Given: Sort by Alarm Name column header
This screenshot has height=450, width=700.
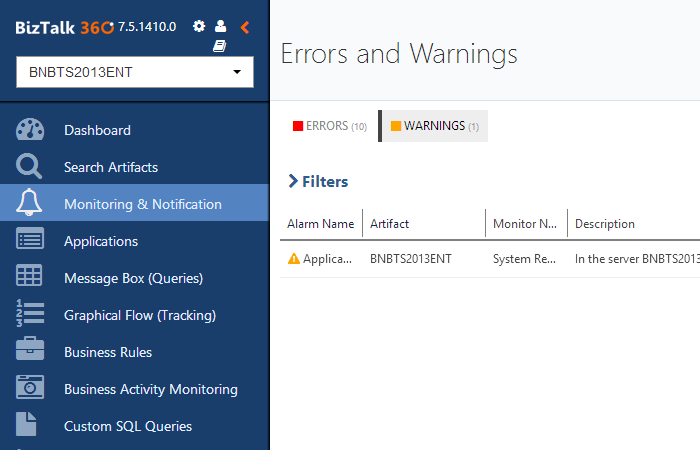Looking at the screenshot, I should click(x=320, y=224).
